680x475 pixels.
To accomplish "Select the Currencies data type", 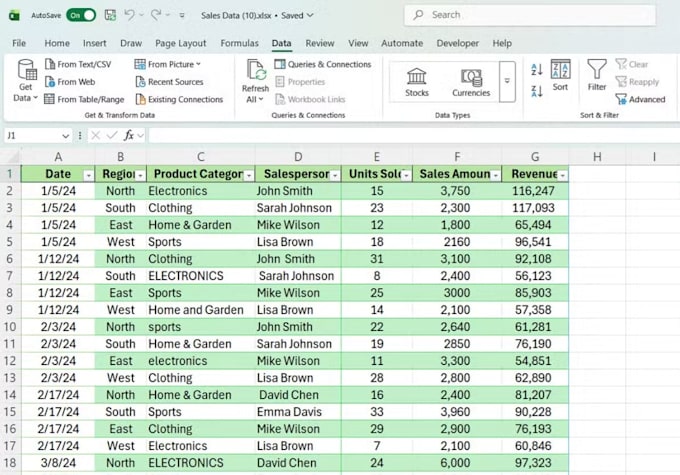I will pyautogui.click(x=471, y=82).
